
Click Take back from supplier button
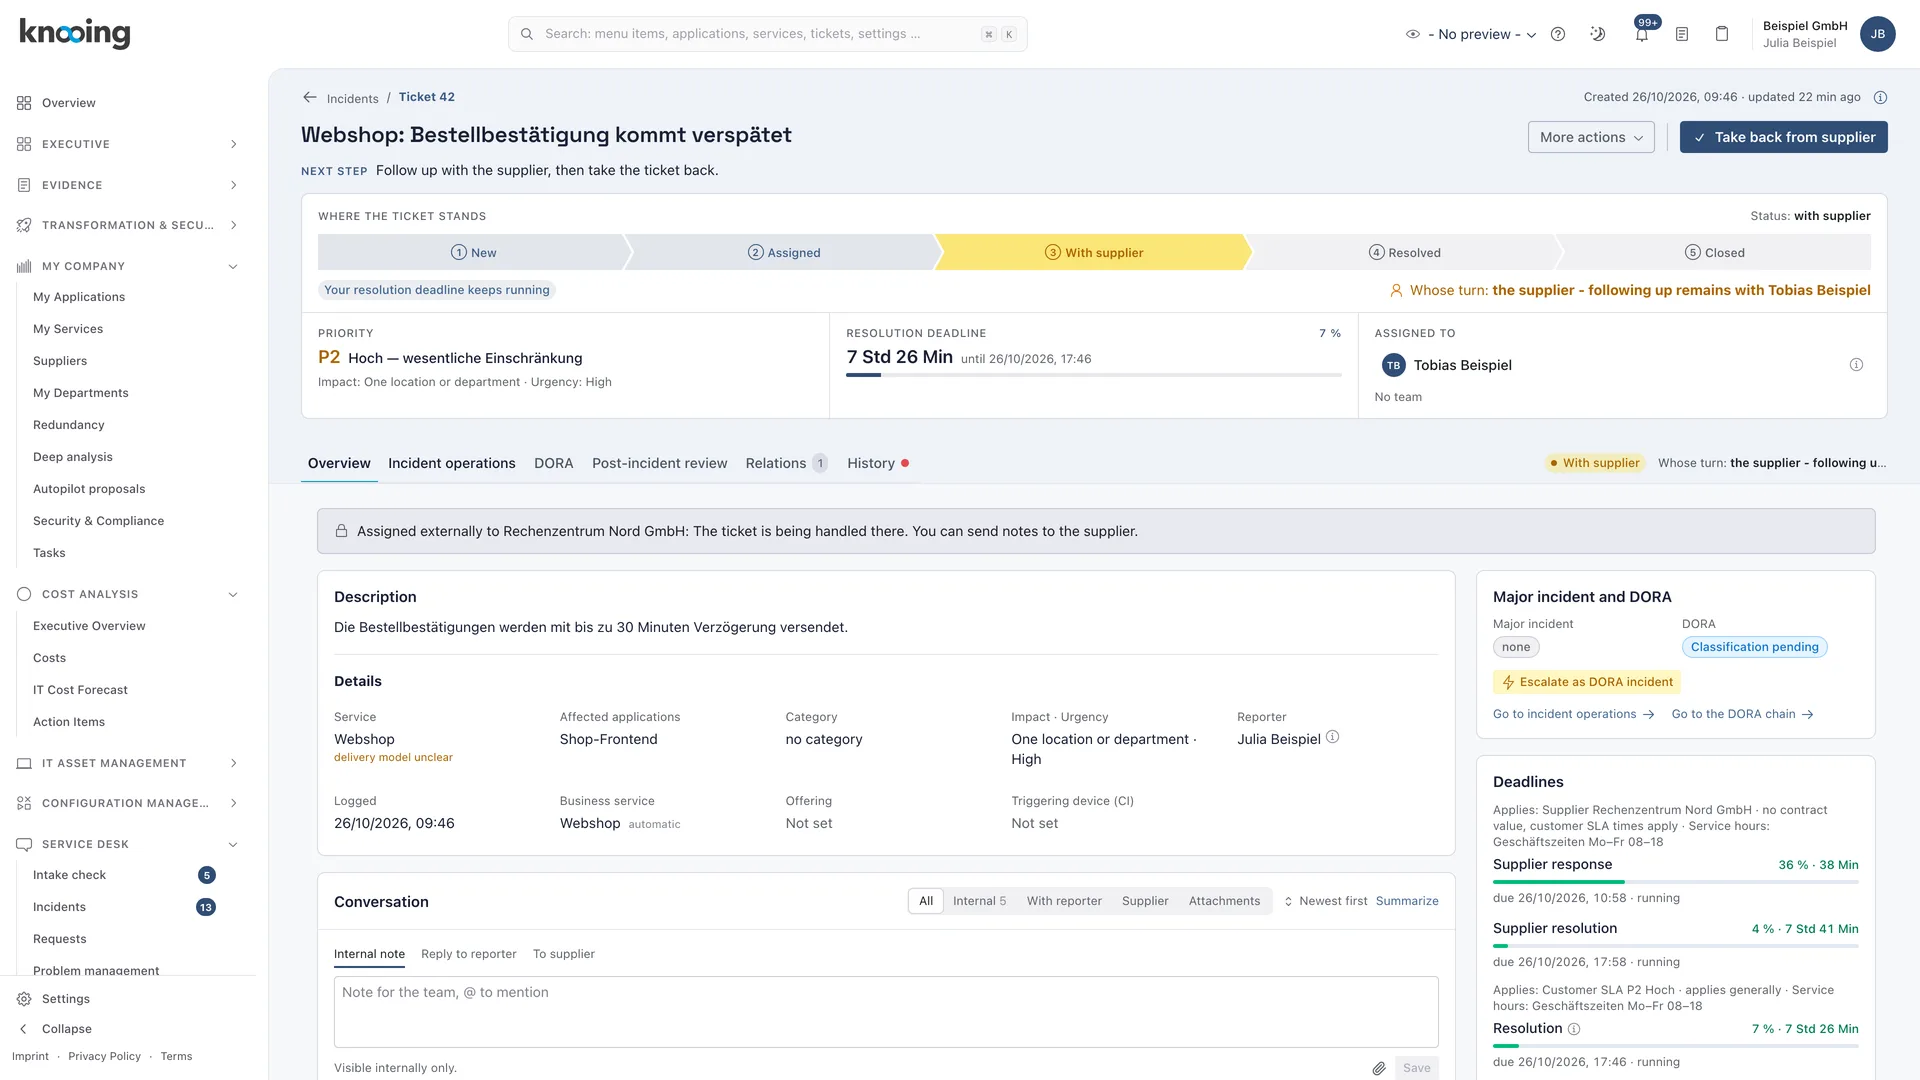(x=1784, y=137)
